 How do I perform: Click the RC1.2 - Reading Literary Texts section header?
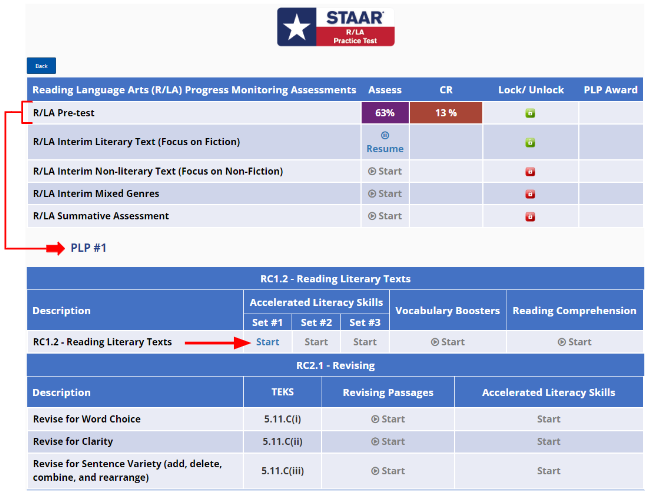click(335, 278)
